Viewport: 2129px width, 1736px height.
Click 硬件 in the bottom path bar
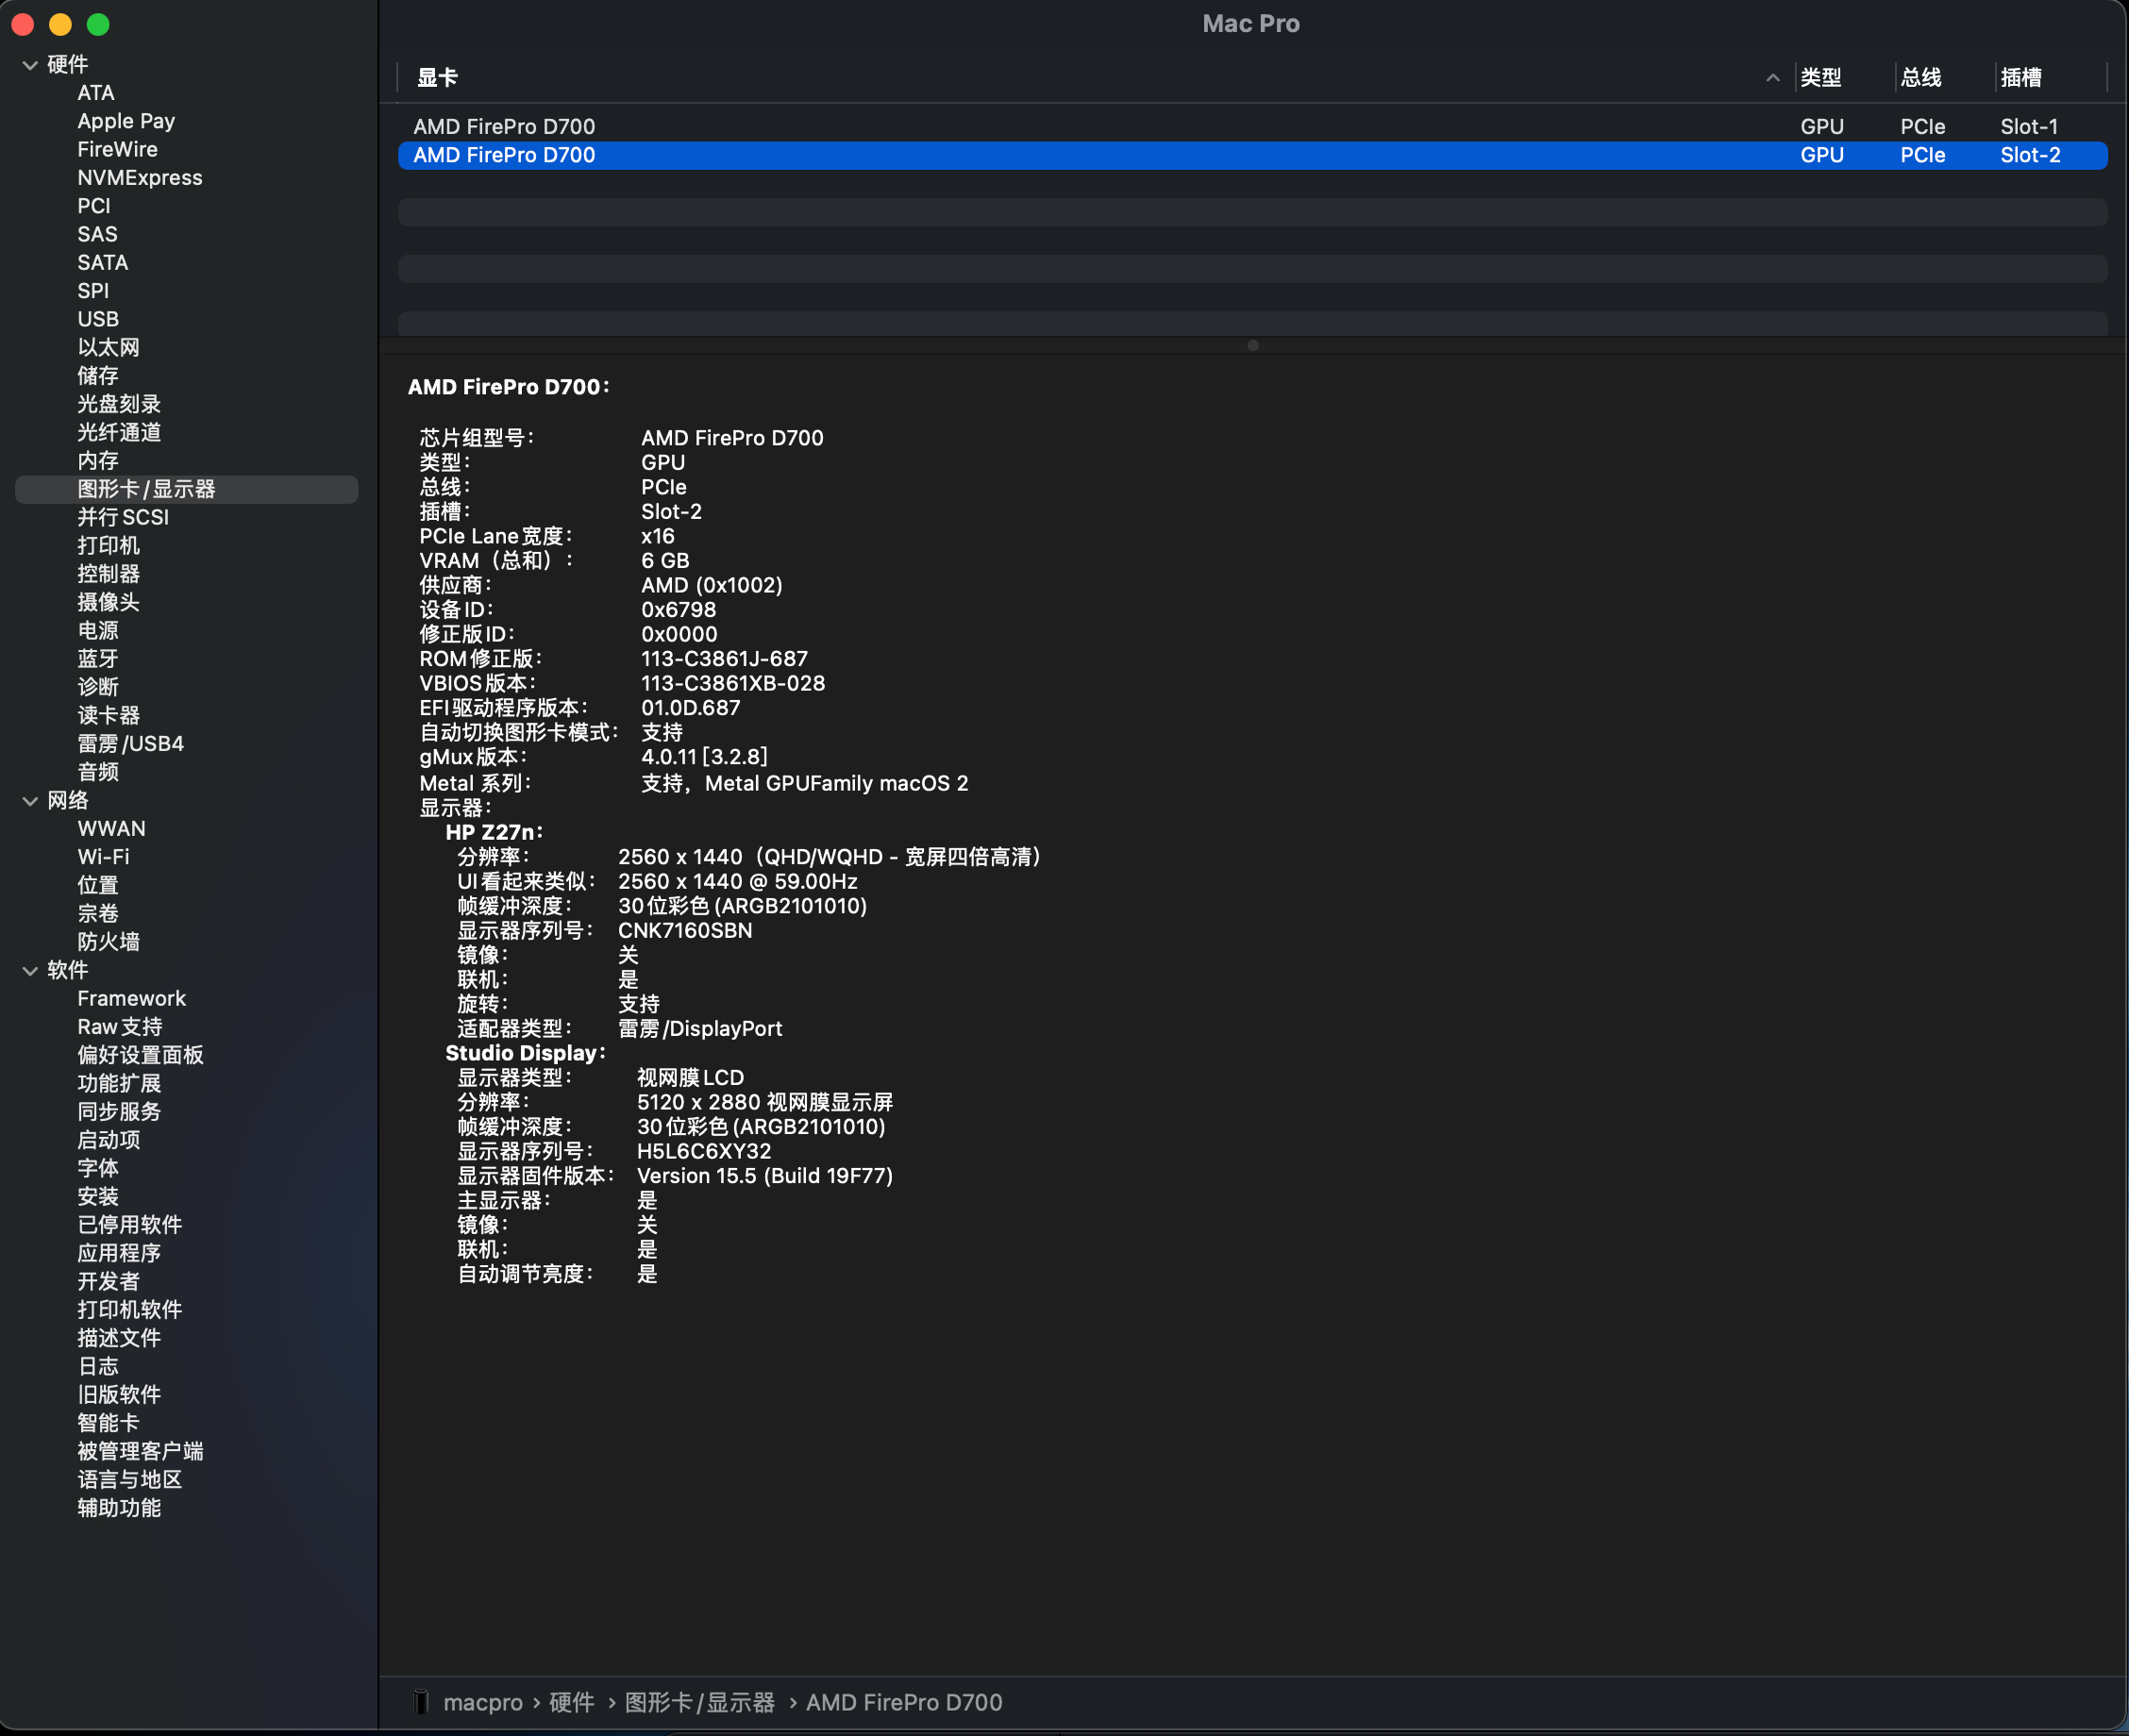click(571, 1702)
